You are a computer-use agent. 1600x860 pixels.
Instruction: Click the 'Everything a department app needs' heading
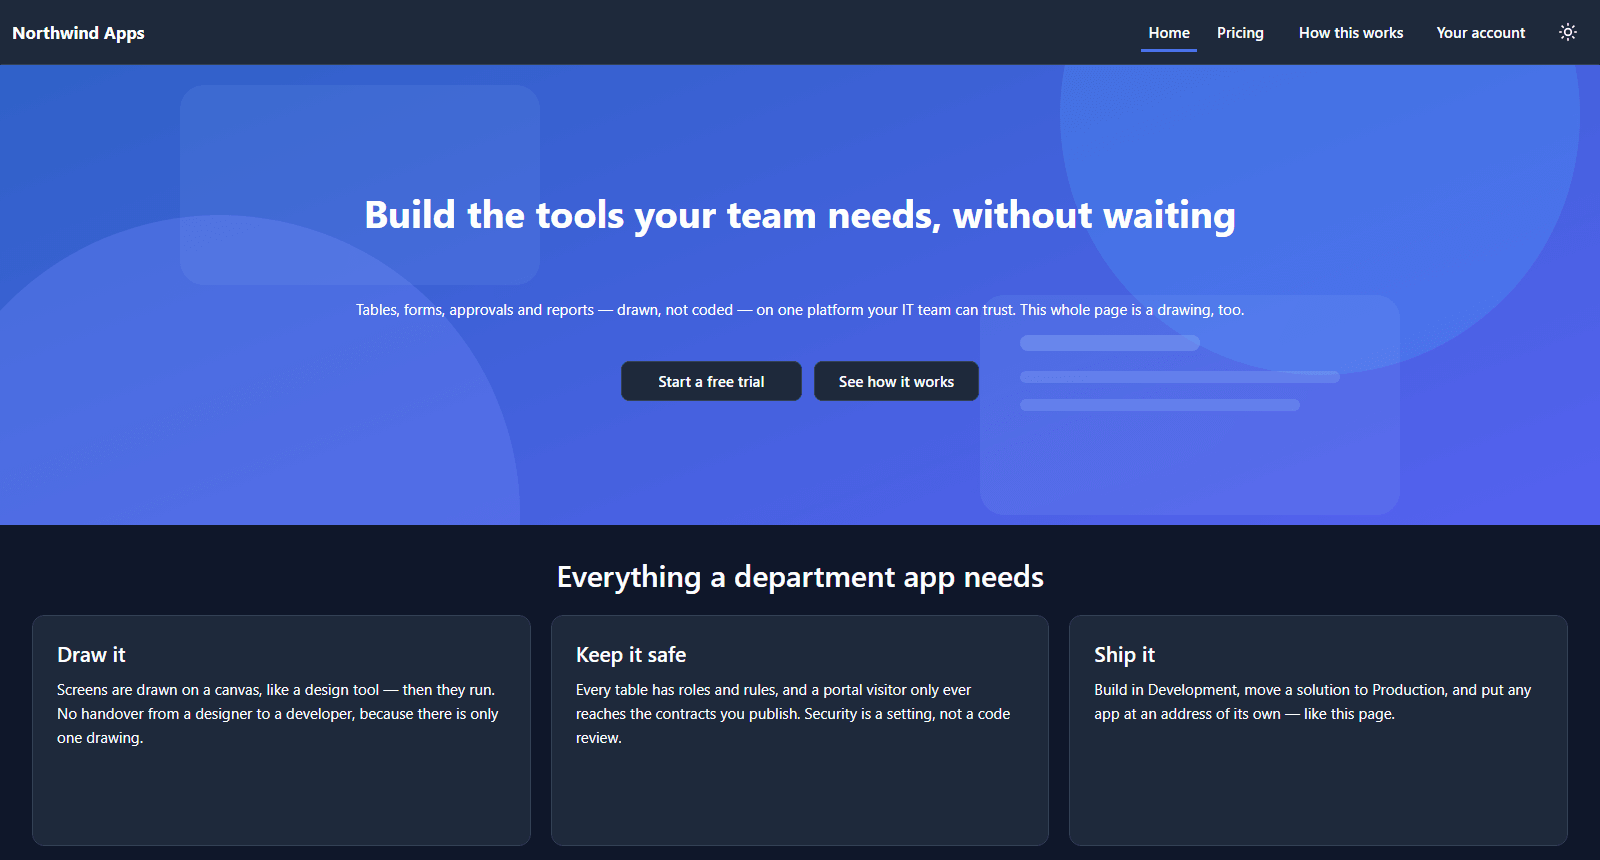point(800,577)
